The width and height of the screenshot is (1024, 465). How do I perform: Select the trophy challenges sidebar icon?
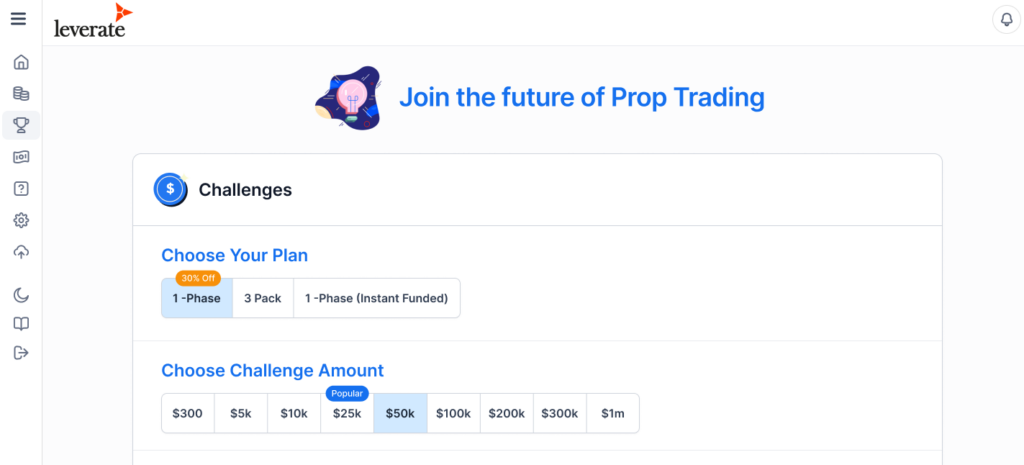click(x=21, y=125)
